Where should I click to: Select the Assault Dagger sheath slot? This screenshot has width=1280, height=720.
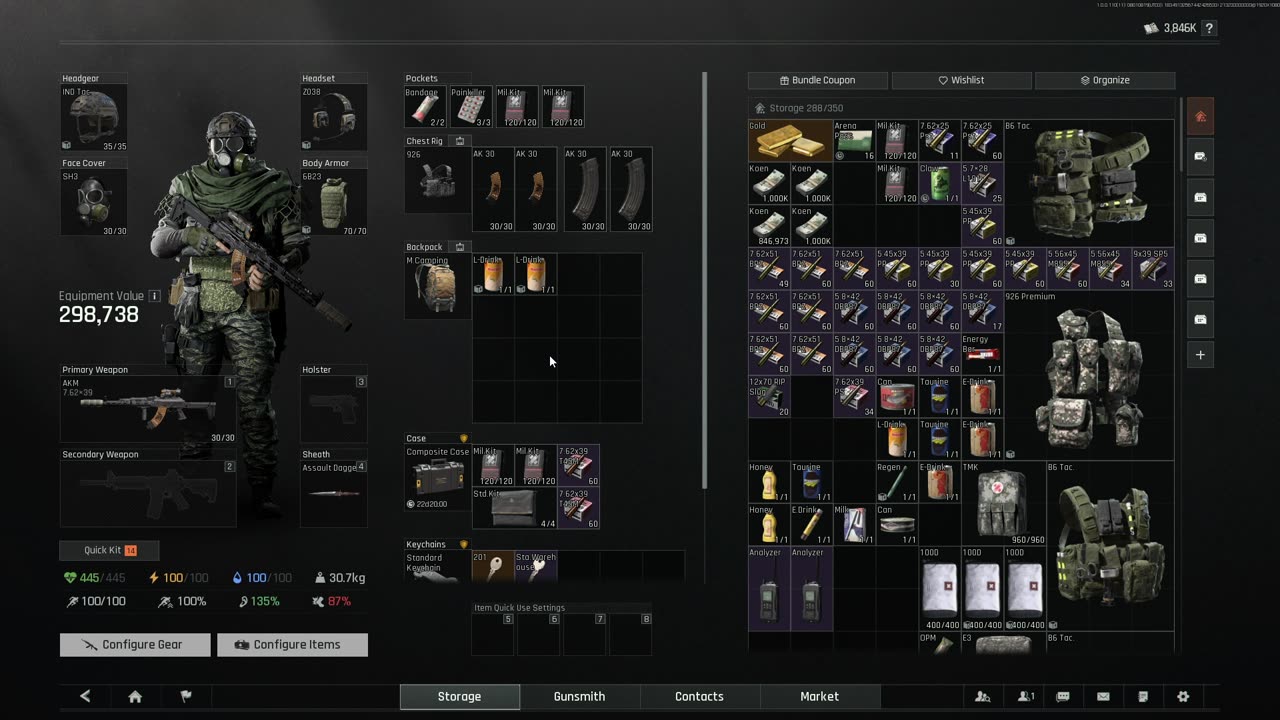click(334, 493)
